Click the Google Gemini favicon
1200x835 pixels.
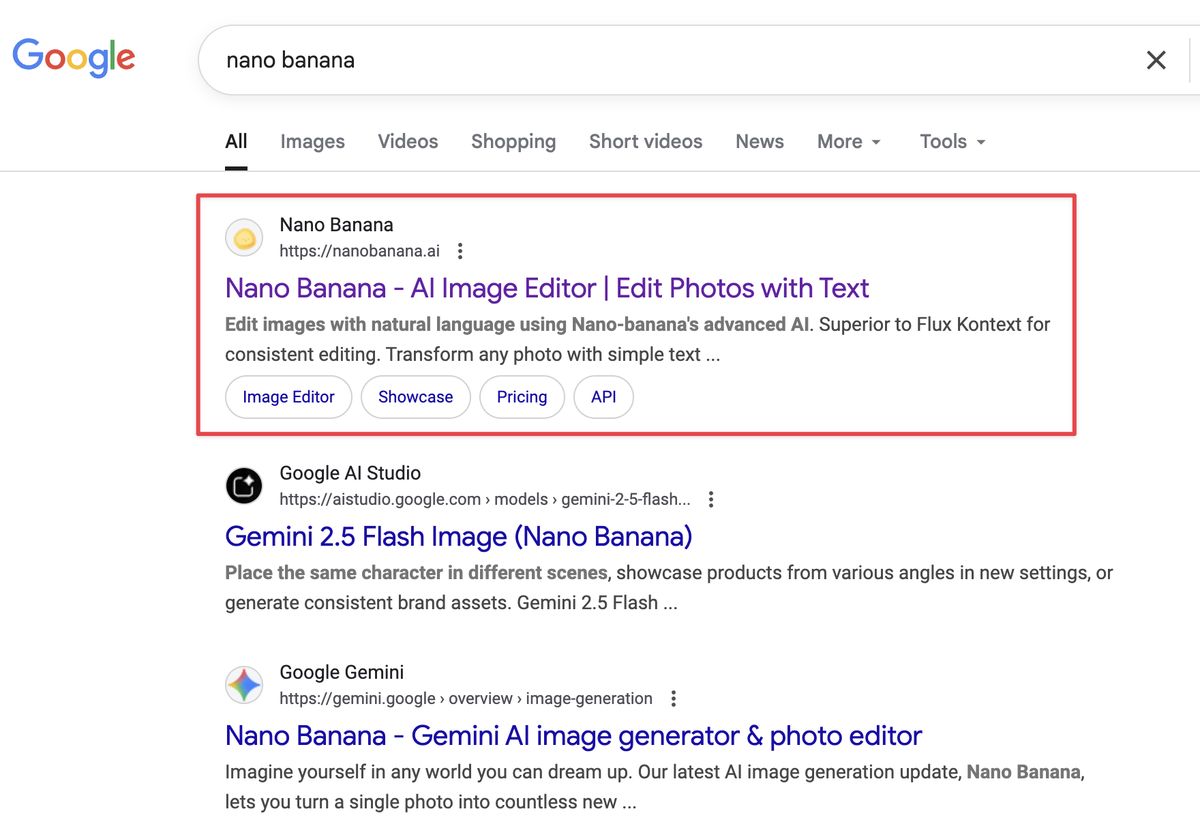pos(244,685)
